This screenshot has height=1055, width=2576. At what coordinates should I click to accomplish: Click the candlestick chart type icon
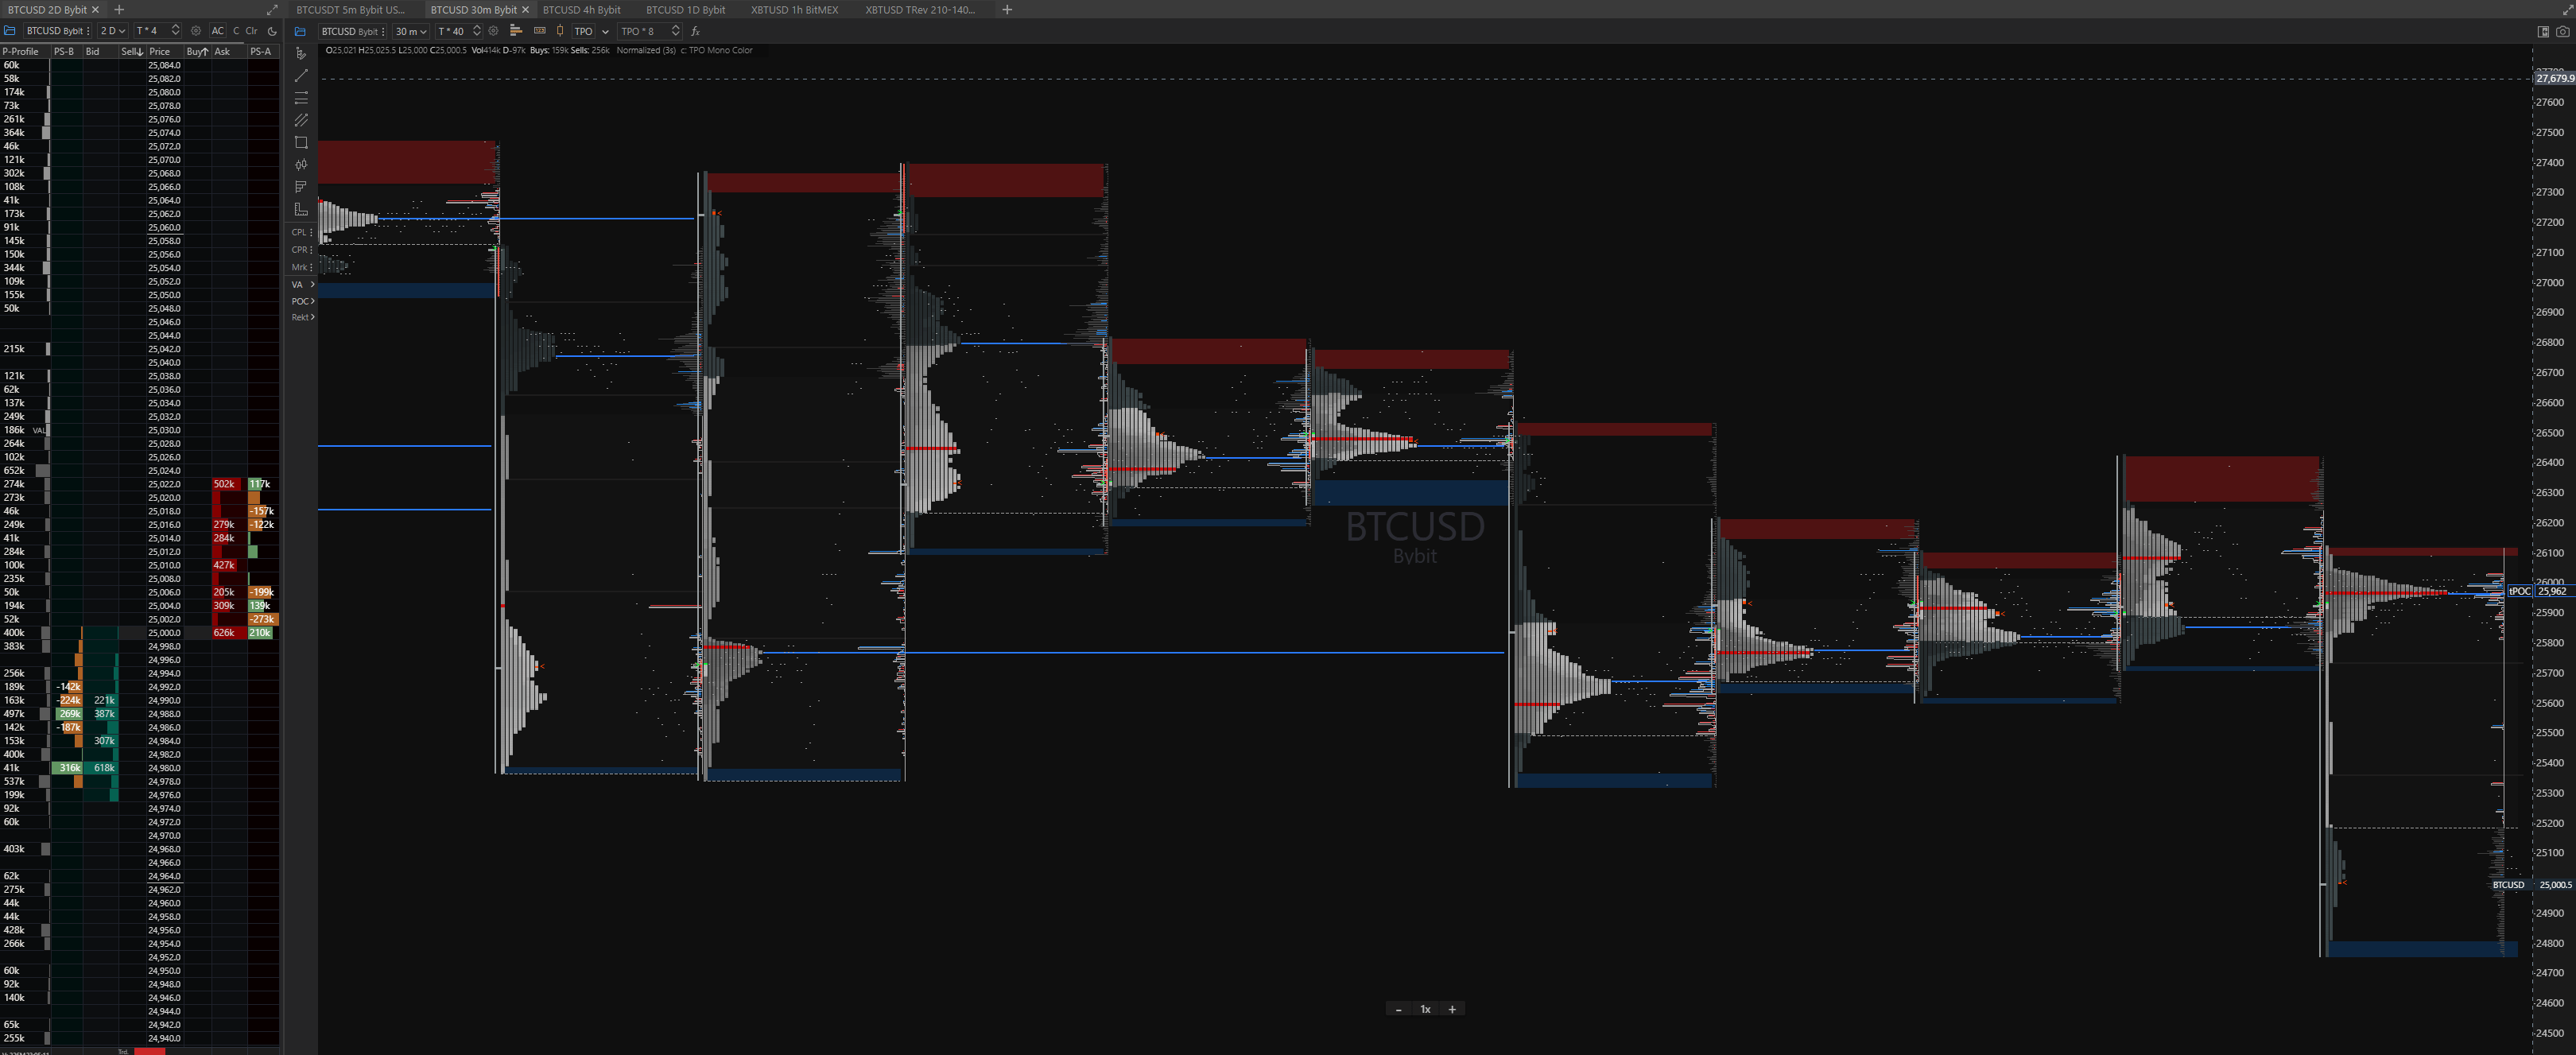tap(560, 31)
